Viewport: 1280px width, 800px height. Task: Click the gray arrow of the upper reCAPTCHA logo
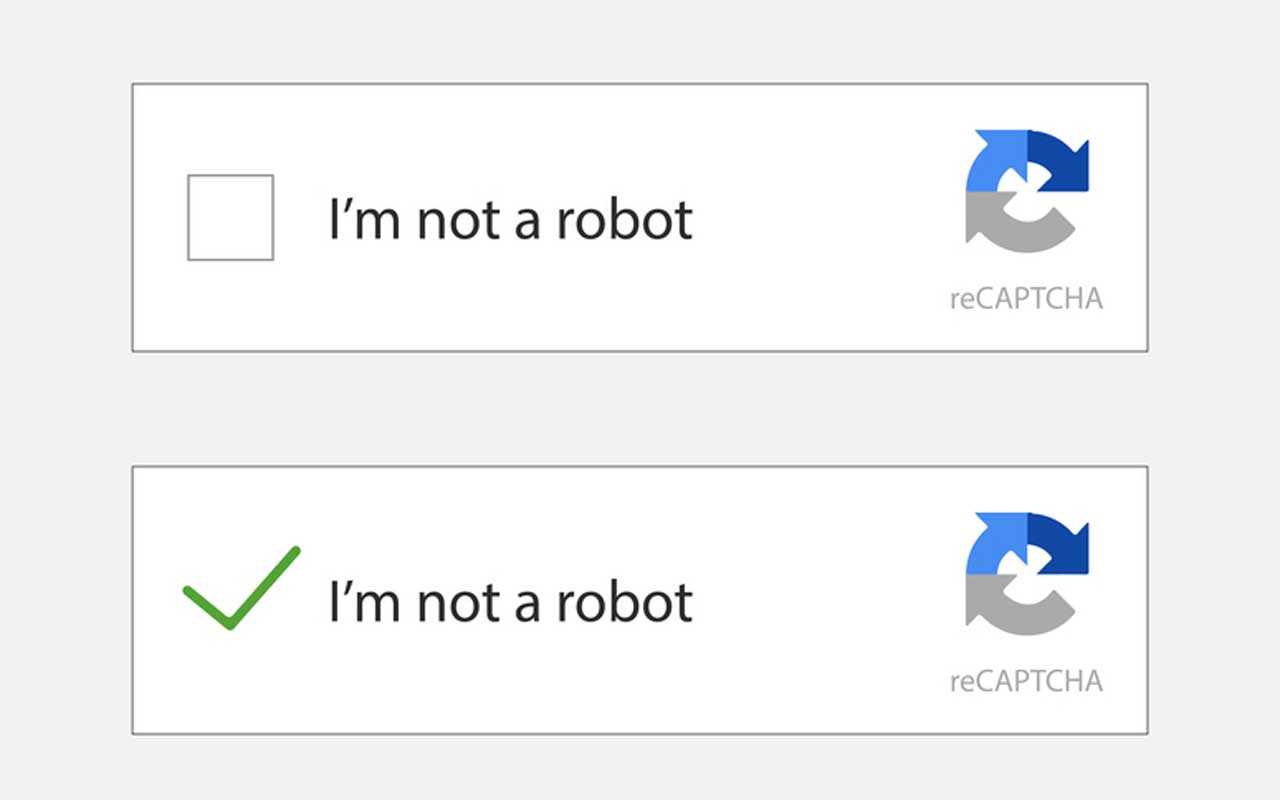tap(1015, 221)
